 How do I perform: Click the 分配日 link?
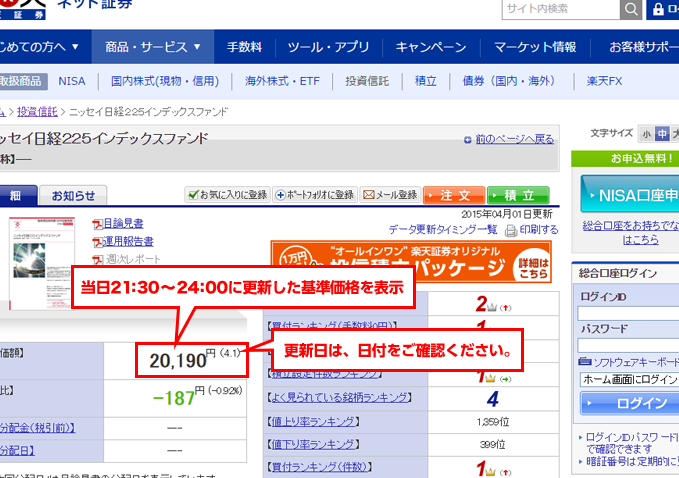pyautogui.click(x=17, y=451)
